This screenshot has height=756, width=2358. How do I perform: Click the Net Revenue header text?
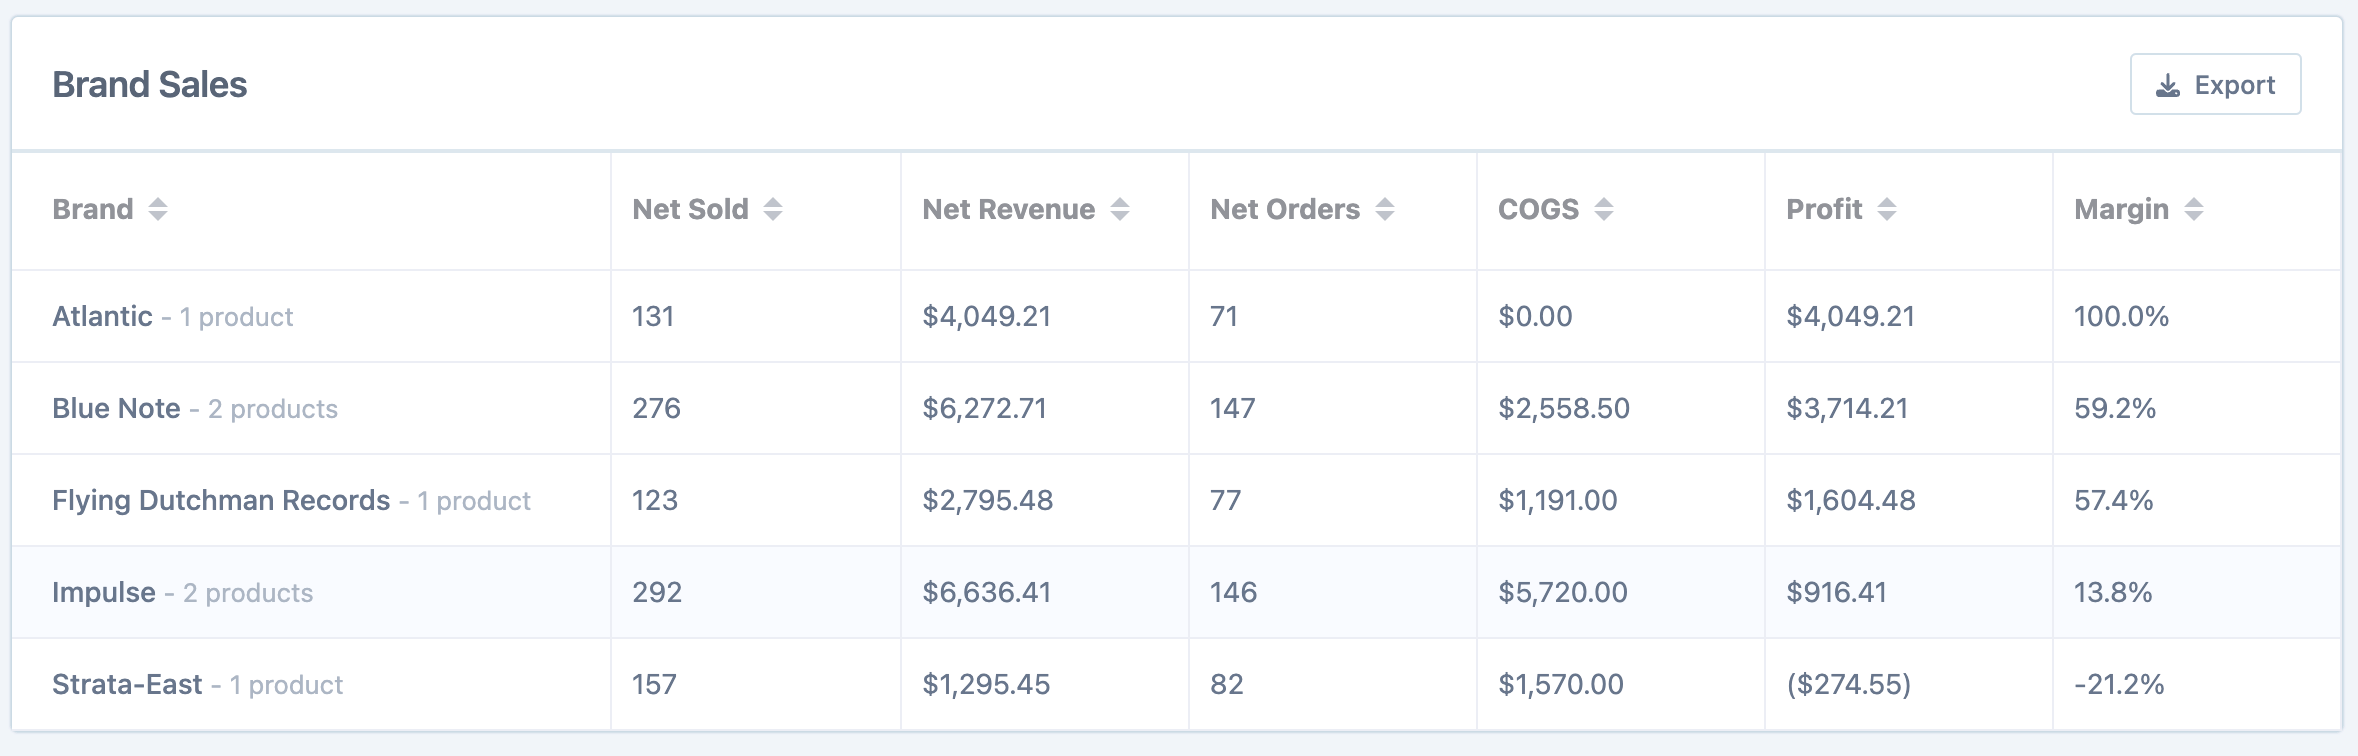point(1008,209)
